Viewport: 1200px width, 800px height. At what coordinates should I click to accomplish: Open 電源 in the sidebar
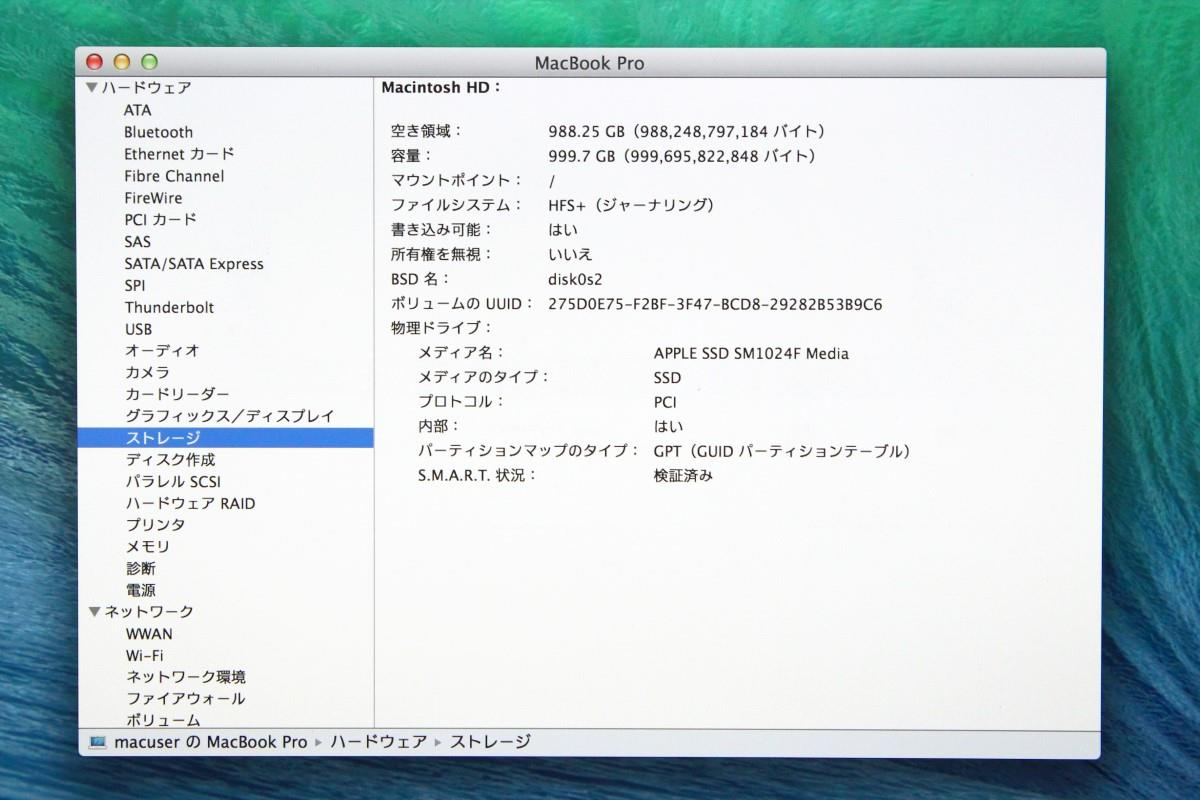(140, 591)
